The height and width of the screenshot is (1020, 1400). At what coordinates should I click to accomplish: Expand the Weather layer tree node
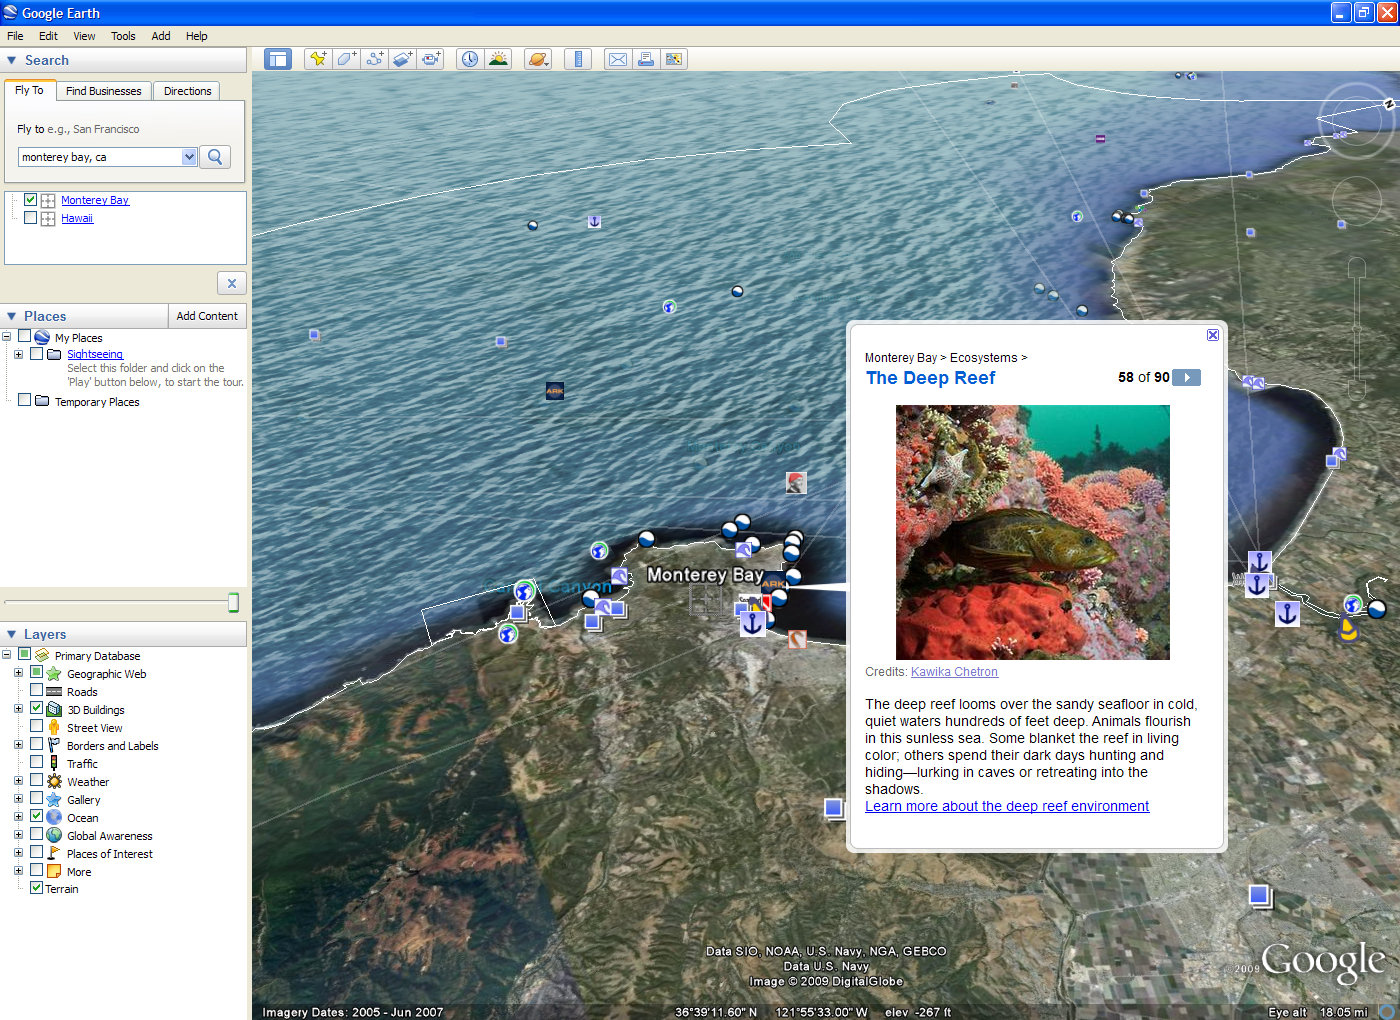click(18, 781)
